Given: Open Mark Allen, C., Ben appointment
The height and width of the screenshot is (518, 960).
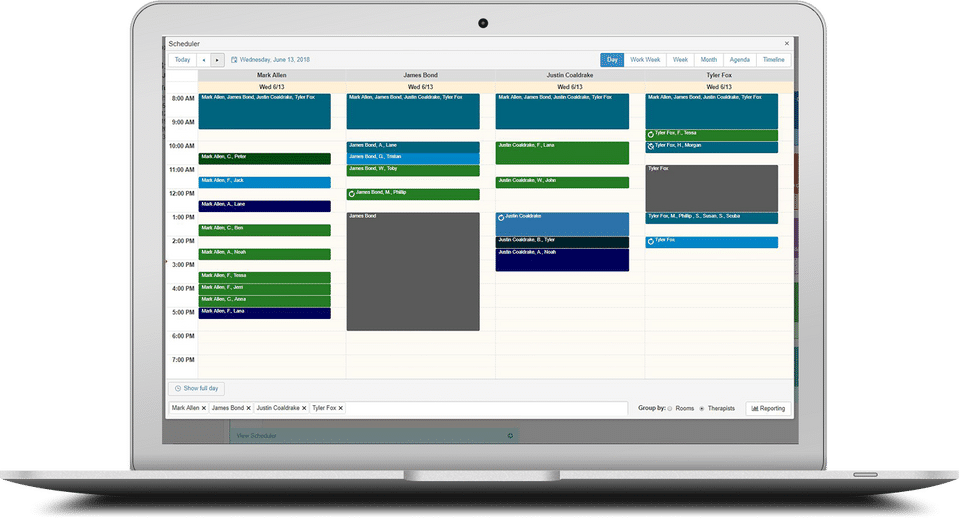Looking at the screenshot, I should tap(264, 230).
